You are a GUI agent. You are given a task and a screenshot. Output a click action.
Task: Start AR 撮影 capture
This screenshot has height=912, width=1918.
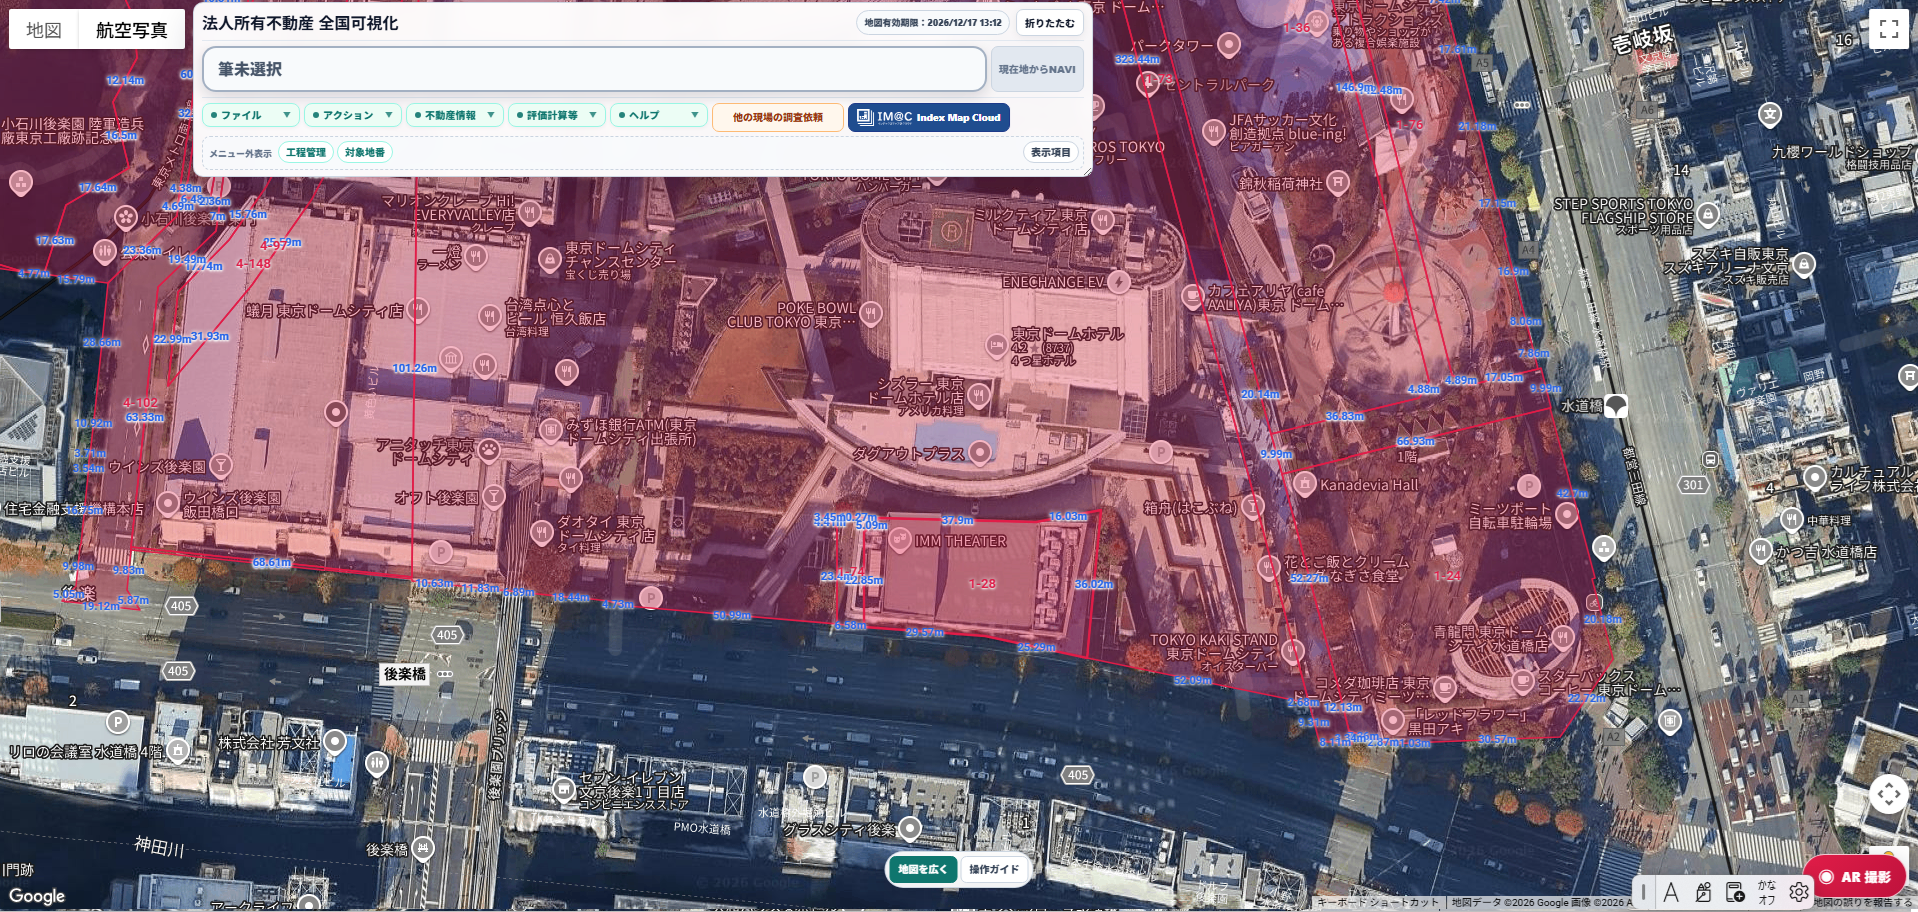tap(1855, 877)
